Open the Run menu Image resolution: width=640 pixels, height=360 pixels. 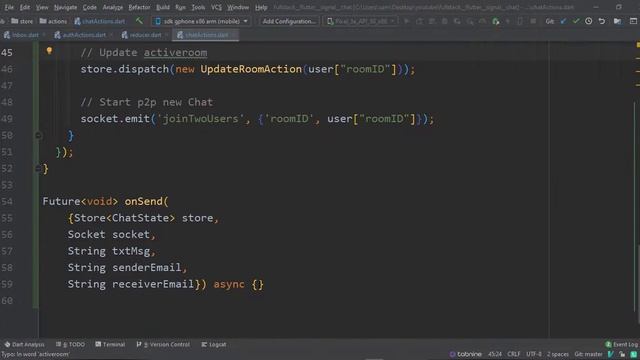[x=180, y=7]
